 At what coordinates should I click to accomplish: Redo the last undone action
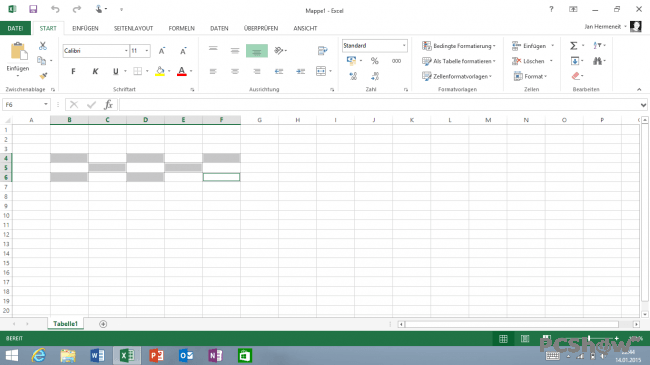(x=77, y=9)
